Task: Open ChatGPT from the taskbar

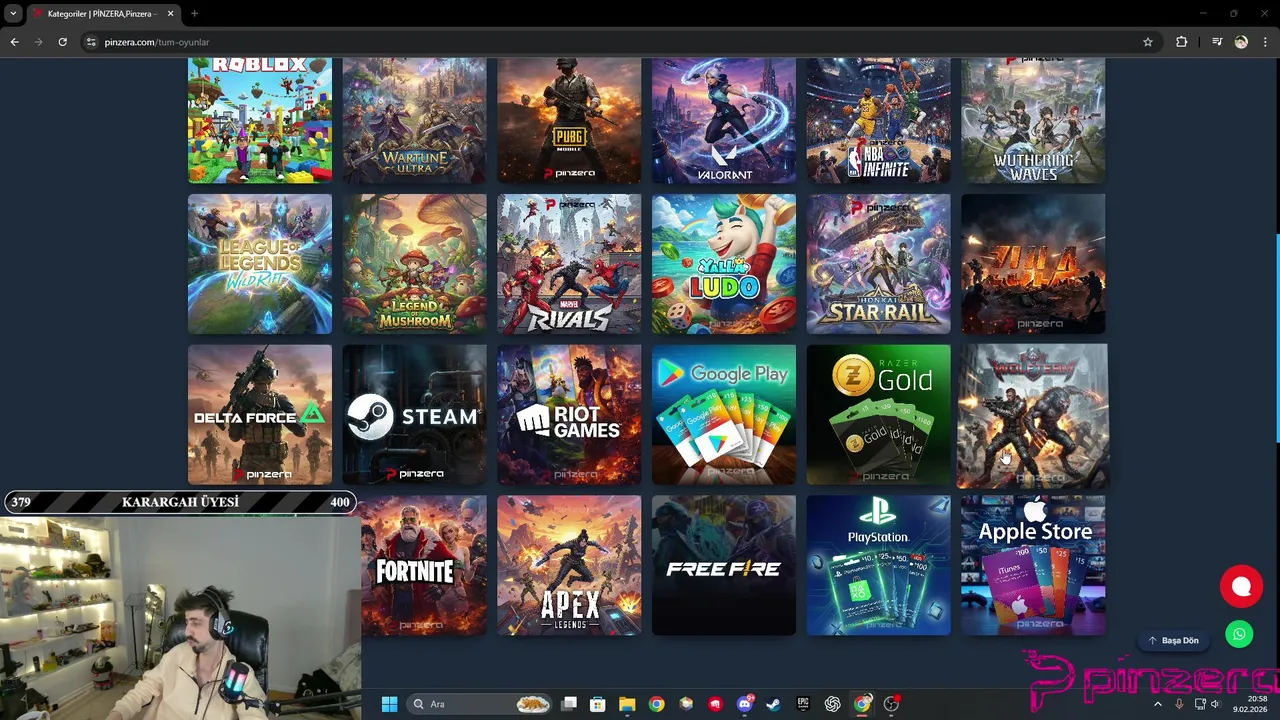Action: click(832, 704)
